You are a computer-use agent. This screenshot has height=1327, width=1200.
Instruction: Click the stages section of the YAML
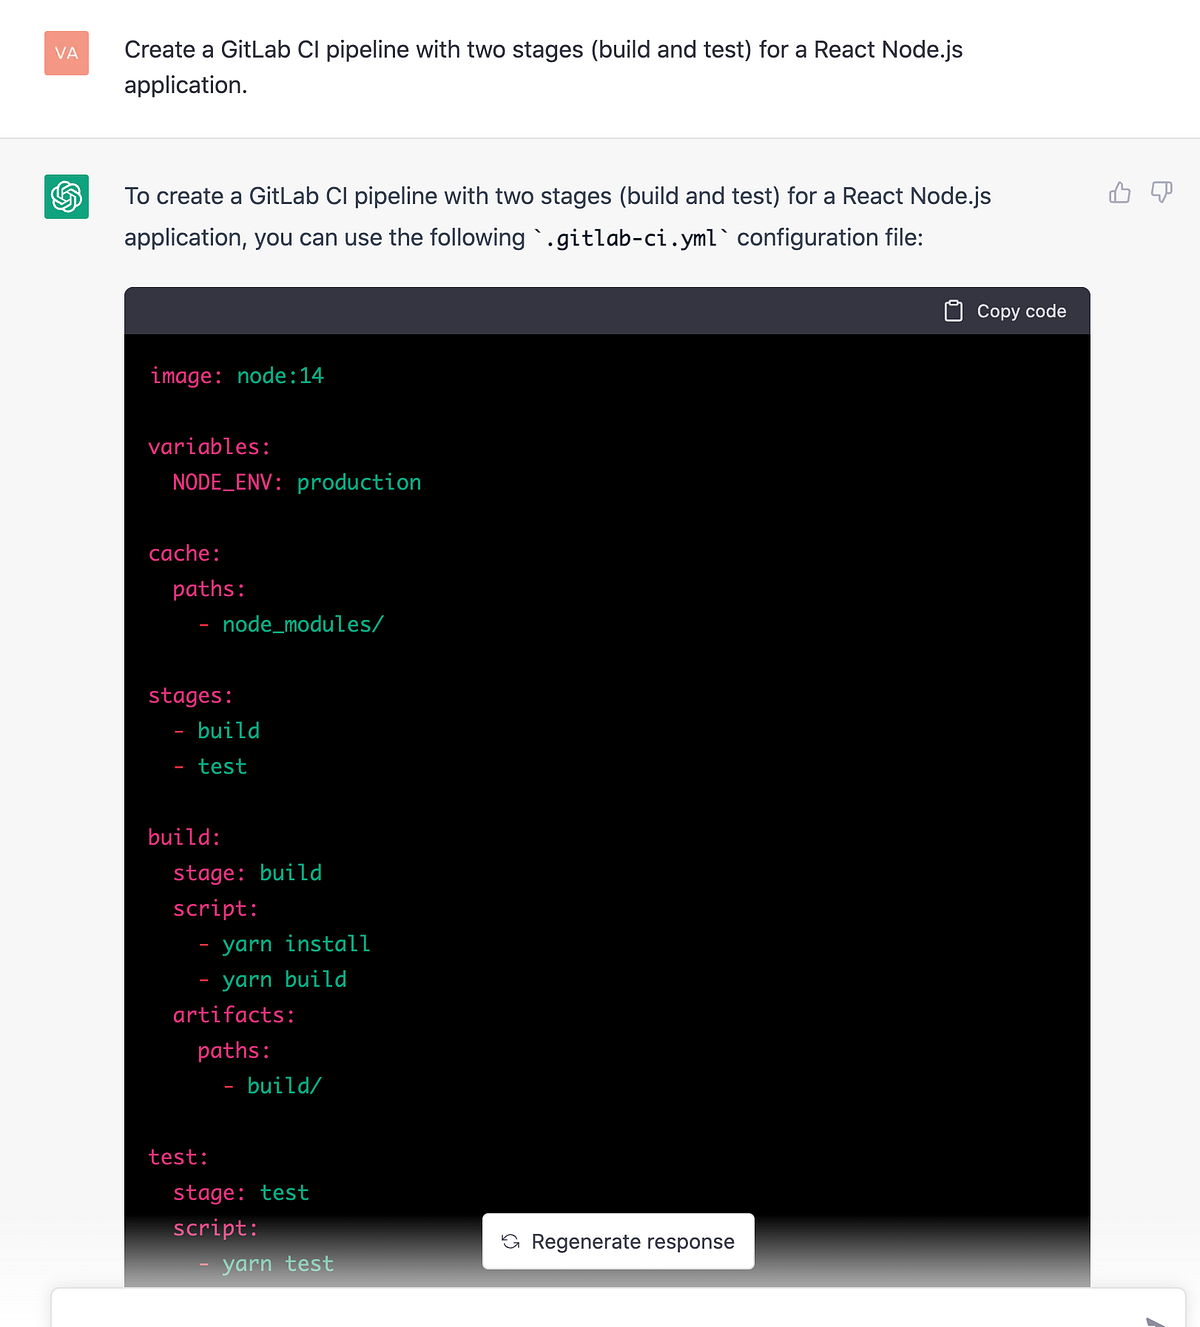pos(190,695)
